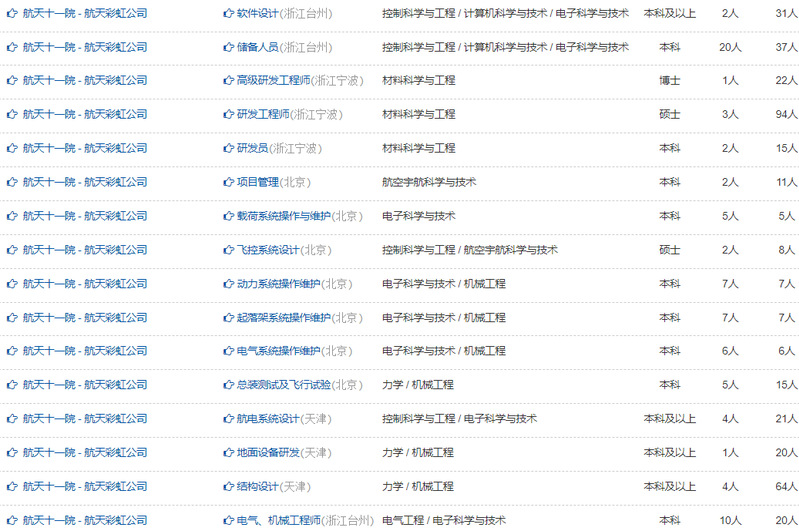The height and width of the screenshot is (531, 799).
Task: Open 航天十一院 - 航天彩虹公司 in 载荷系统操作与维护 row
Action: pyautogui.click(x=85, y=216)
